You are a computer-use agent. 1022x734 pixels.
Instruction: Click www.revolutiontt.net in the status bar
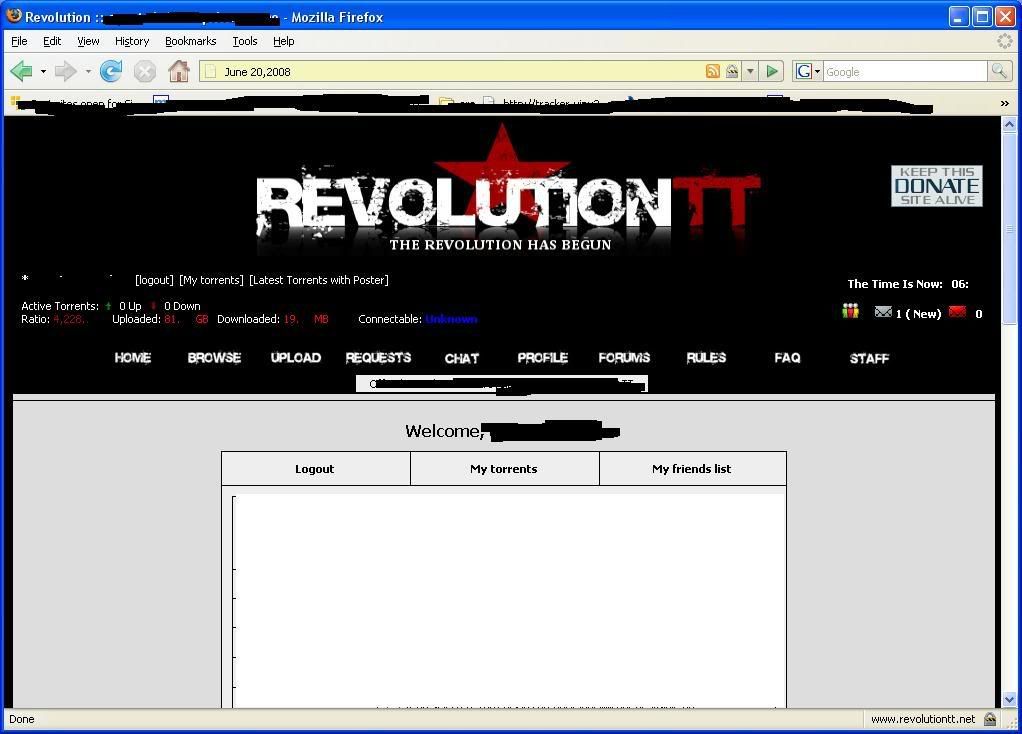[x=923, y=719]
